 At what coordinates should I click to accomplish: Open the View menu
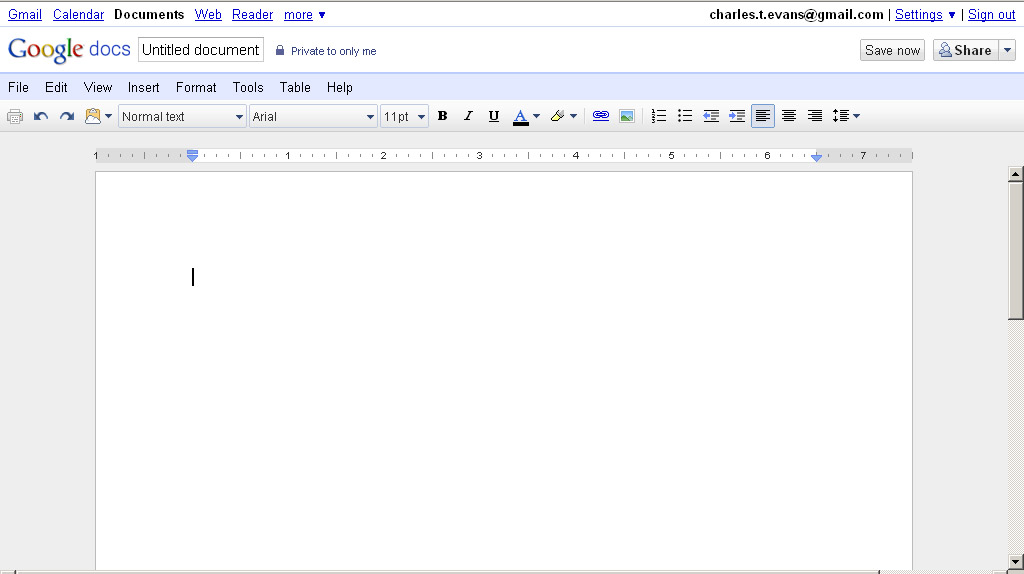click(x=98, y=88)
